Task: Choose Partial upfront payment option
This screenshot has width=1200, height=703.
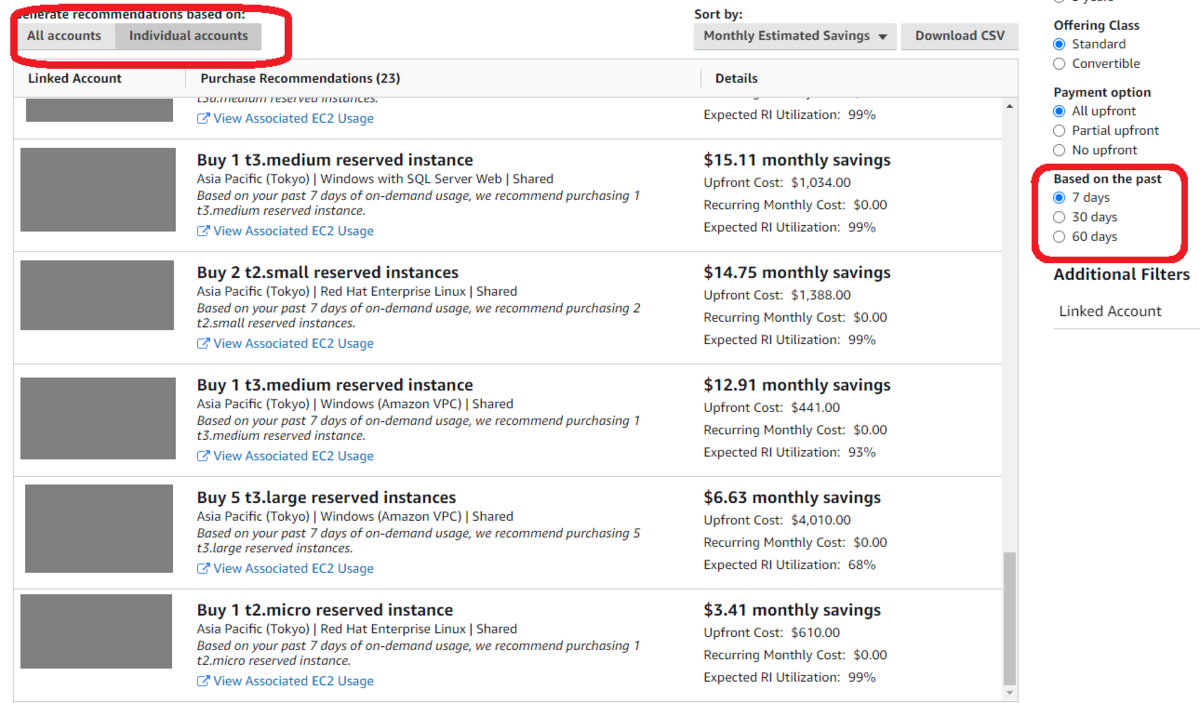Action: (1059, 131)
